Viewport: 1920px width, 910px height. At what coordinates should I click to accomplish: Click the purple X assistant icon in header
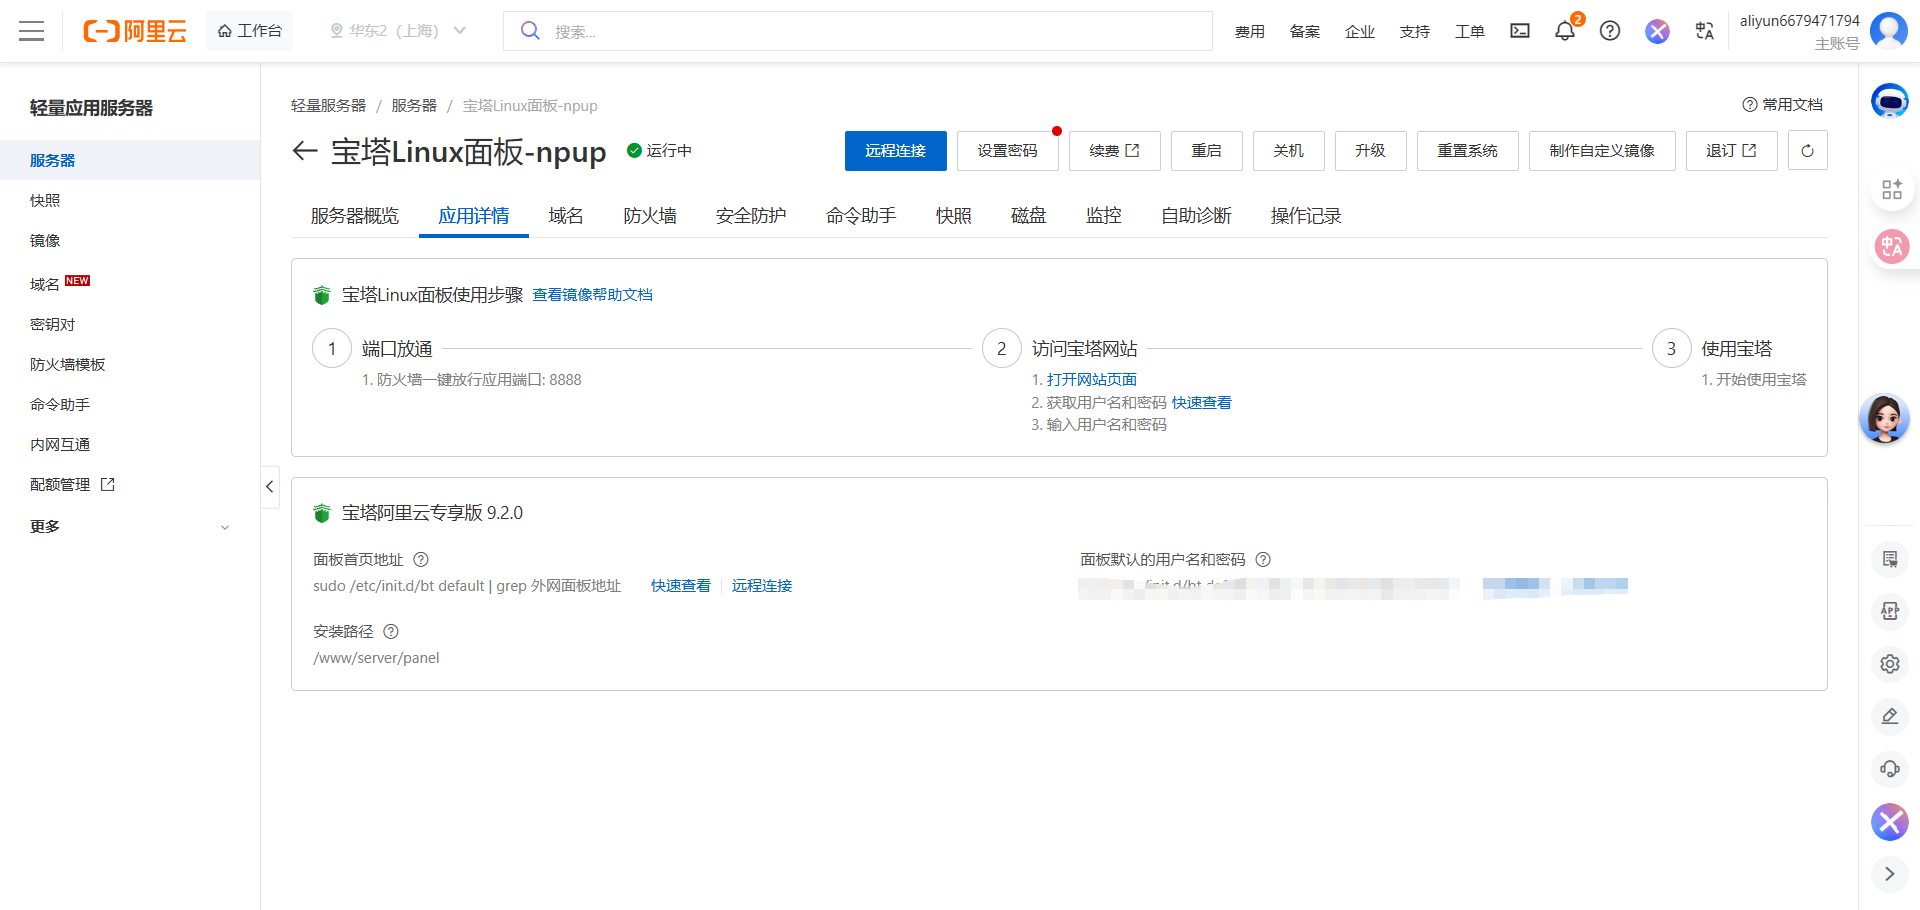(1657, 31)
